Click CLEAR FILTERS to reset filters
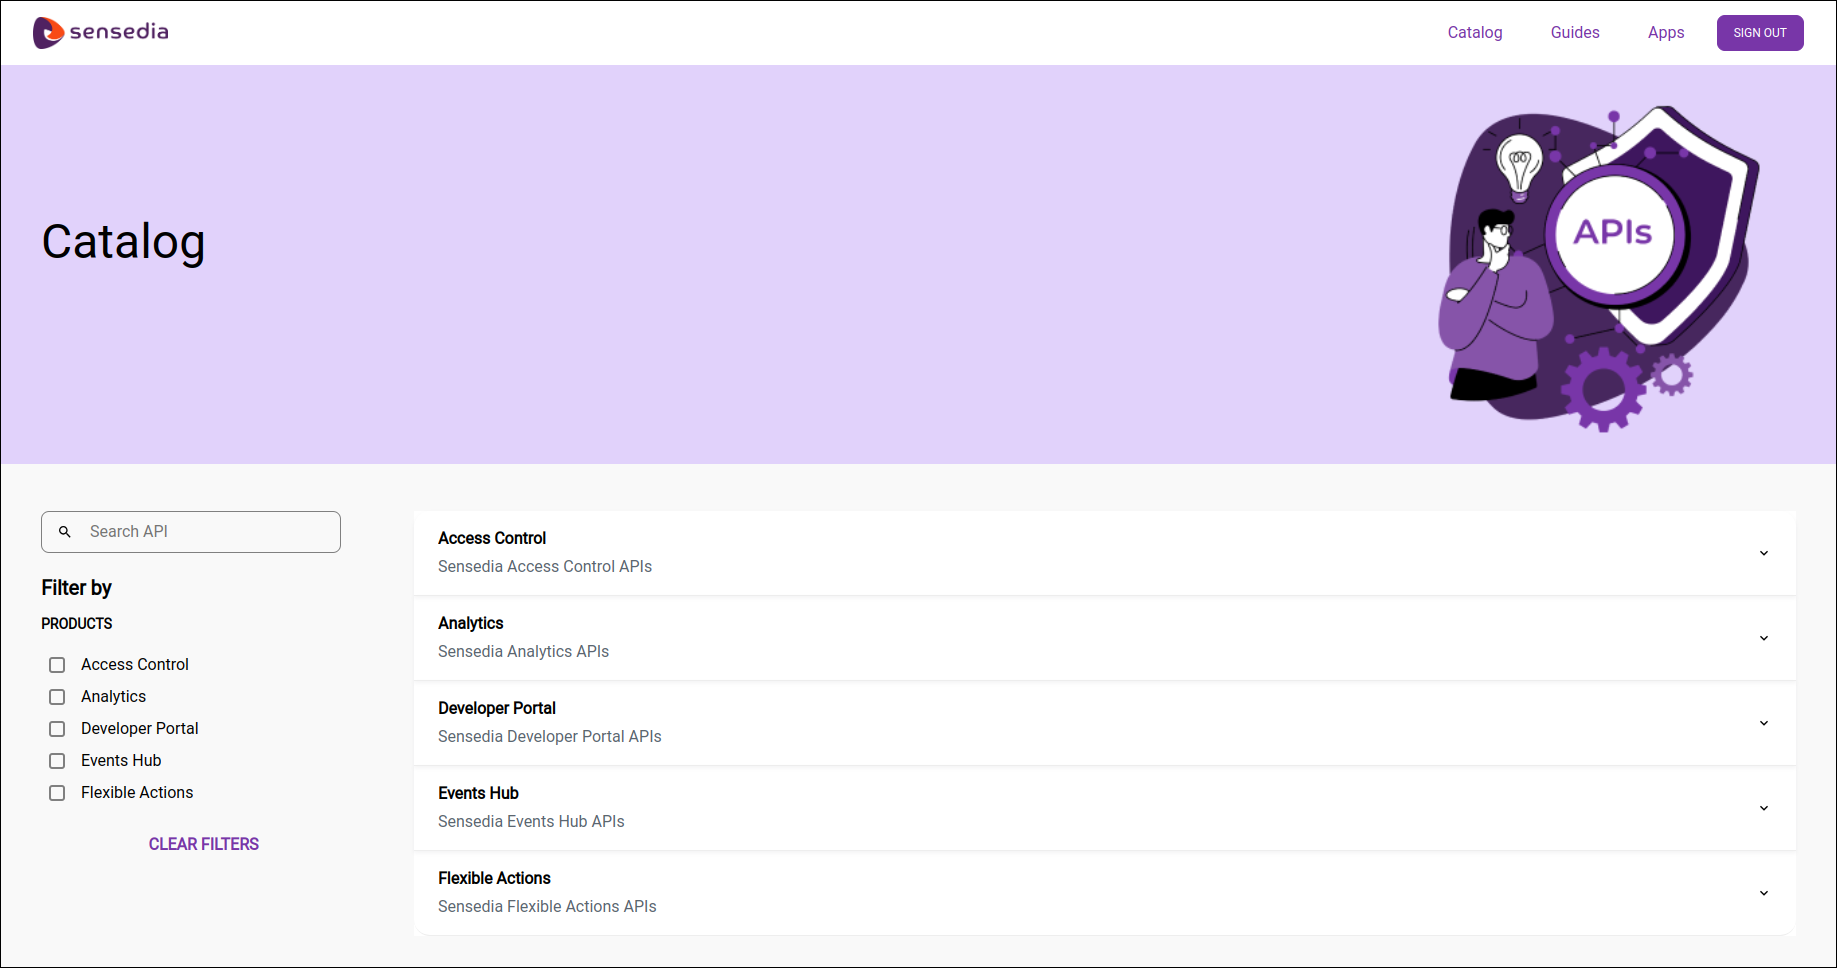This screenshot has height=968, width=1837. point(203,844)
